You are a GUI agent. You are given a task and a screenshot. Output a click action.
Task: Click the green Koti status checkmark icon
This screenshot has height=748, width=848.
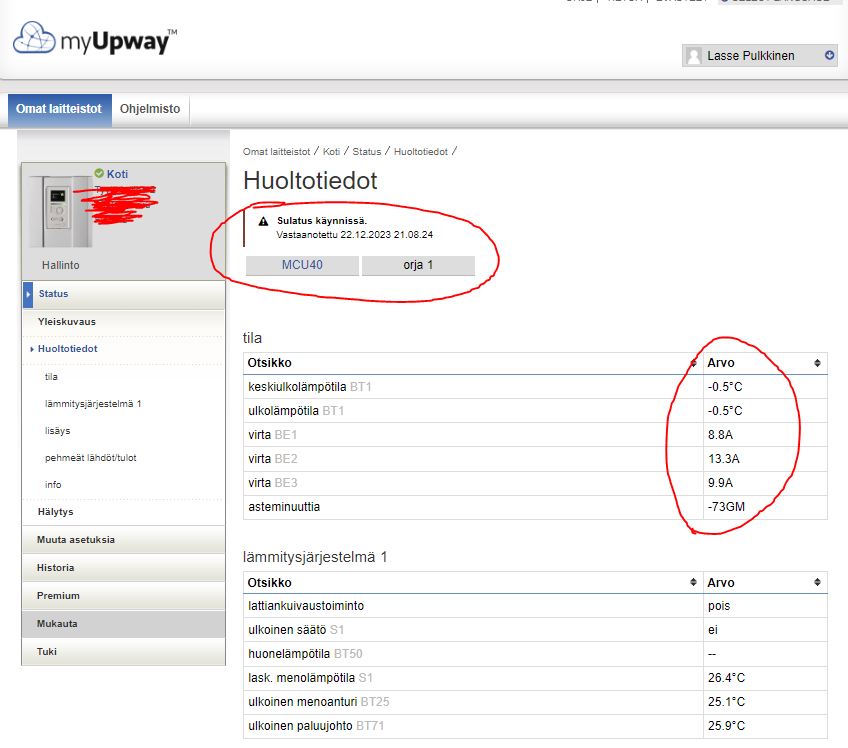(x=99, y=173)
